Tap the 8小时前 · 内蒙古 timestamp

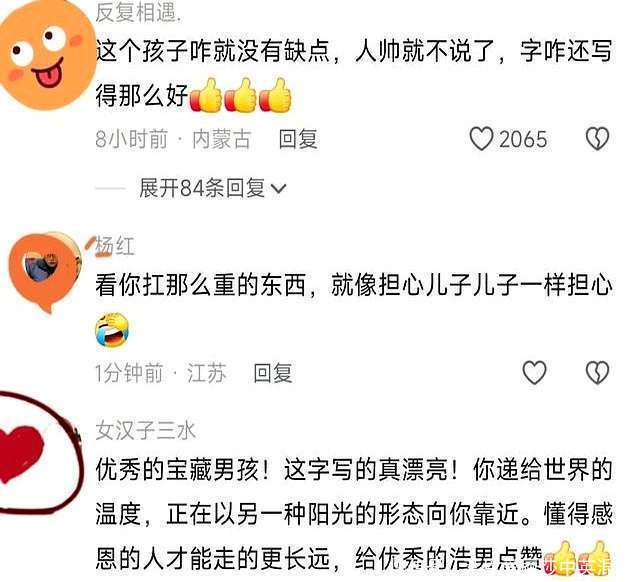173,139
